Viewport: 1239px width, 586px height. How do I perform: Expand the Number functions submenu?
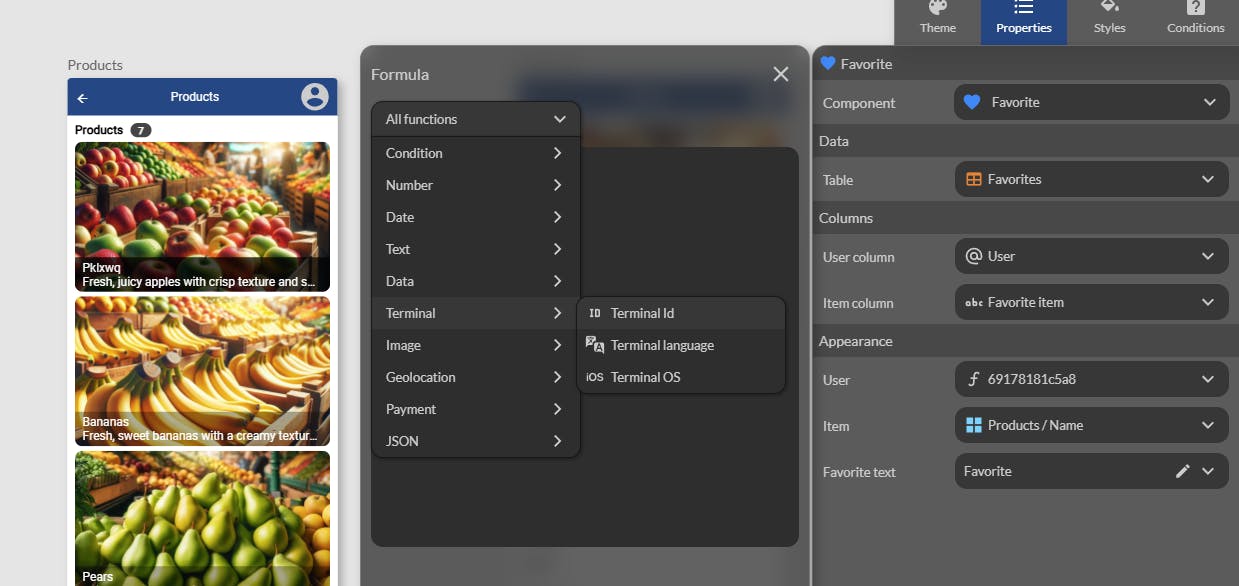click(476, 185)
